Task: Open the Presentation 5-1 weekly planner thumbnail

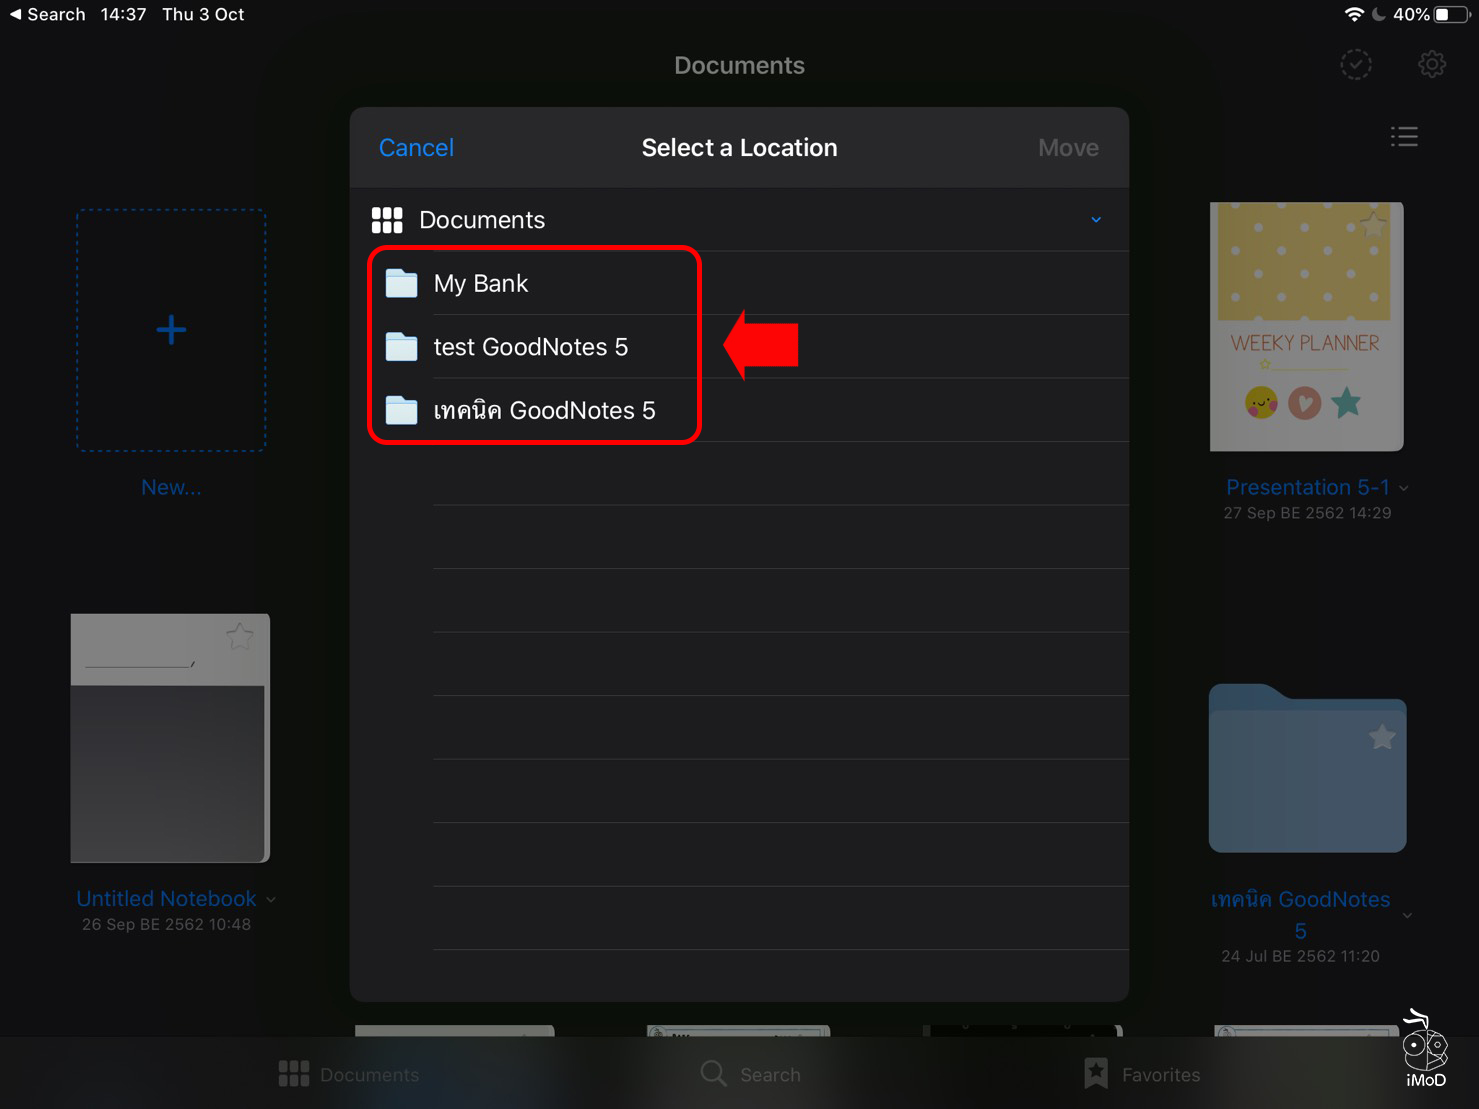Action: pos(1306,326)
